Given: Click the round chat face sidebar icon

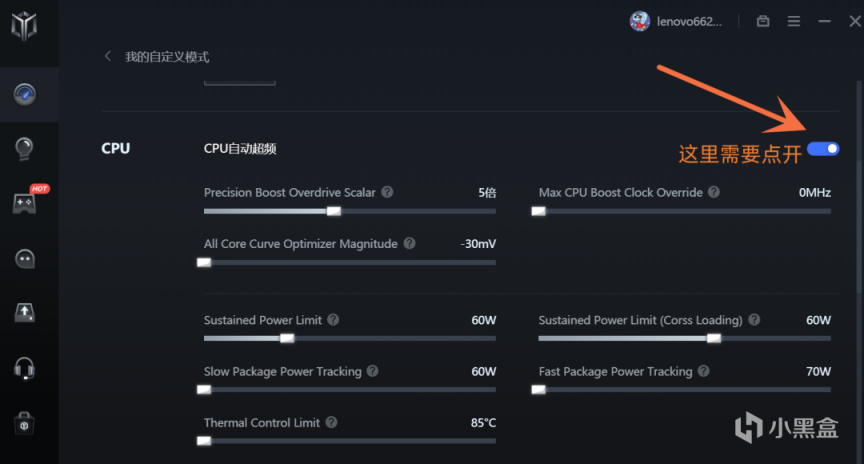Looking at the screenshot, I should pyautogui.click(x=24, y=258).
